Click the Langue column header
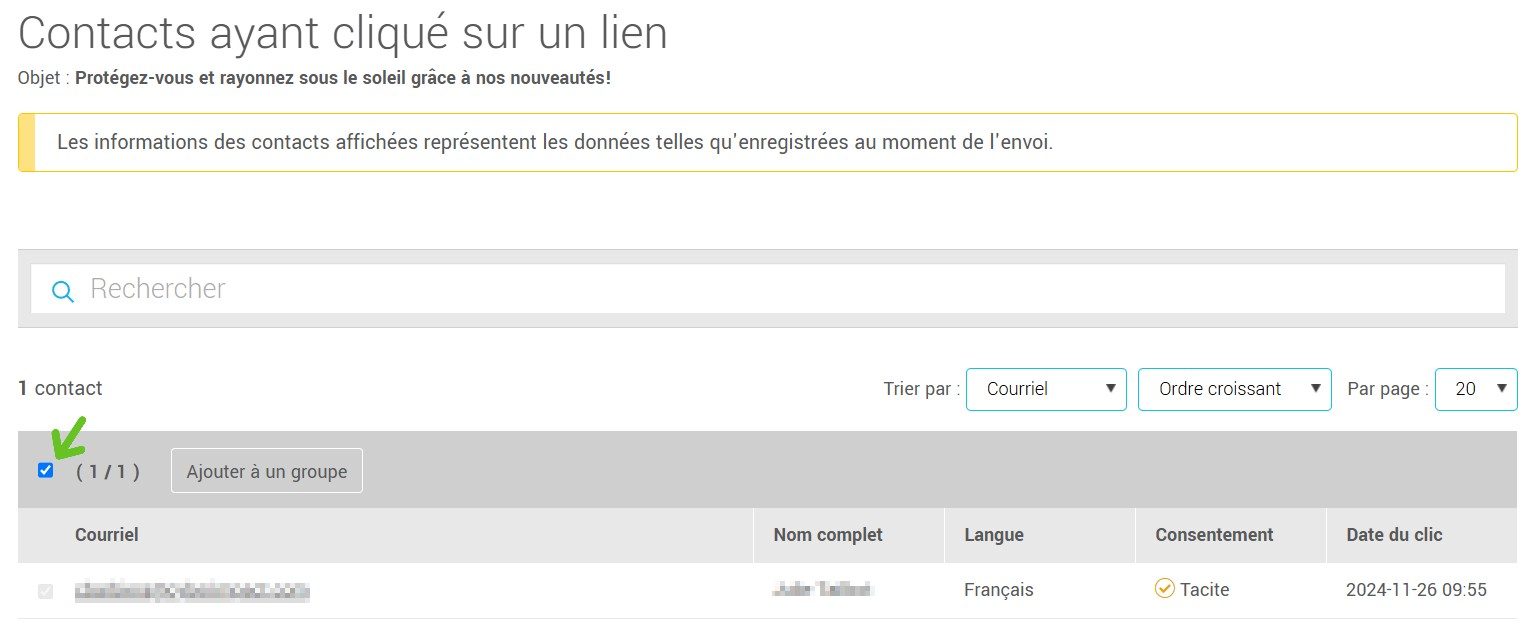The image size is (1528, 631). [x=993, y=535]
